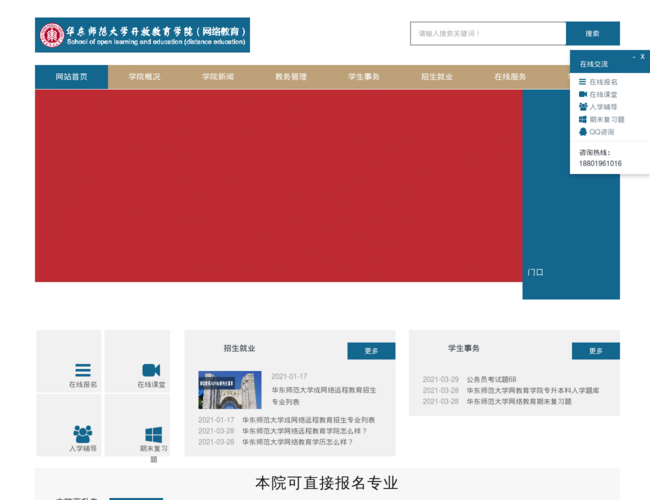Click 在线课堂 camera icon in floating panel
650x500 pixels.
pyautogui.click(x=583, y=94)
